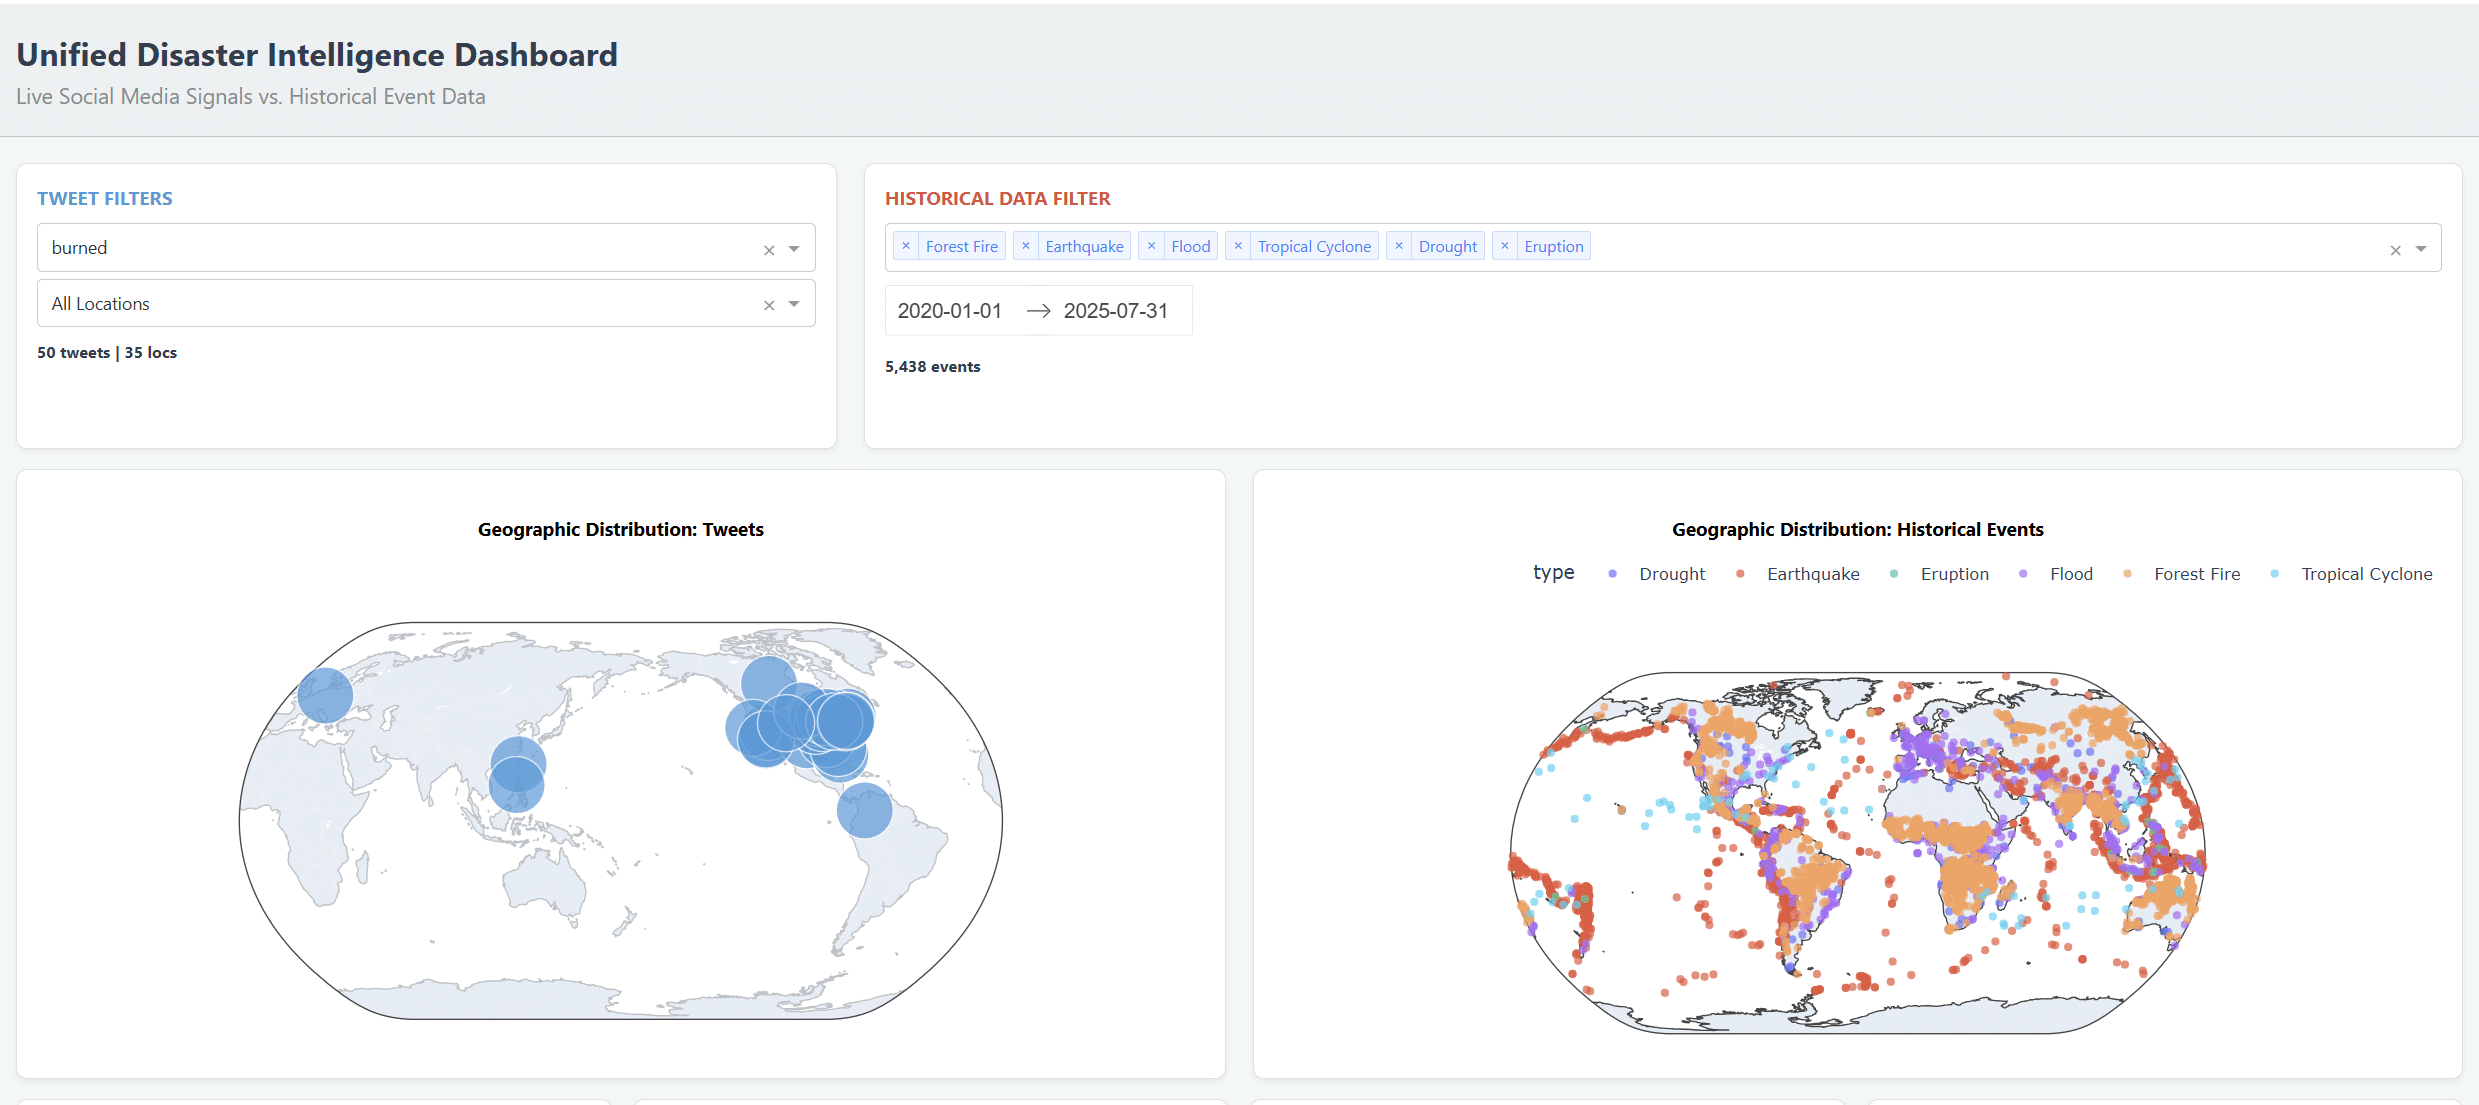The image size is (2479, 1105).
Task: Toggle Tropical Cyclone series in legend
Action: pyautogui.click(x=2366, y=574)
